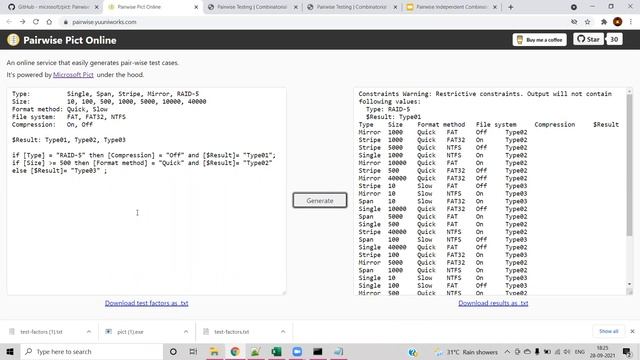Close the Pairwise Pict Online tab

pyautogui.click(x=196, y=7)
